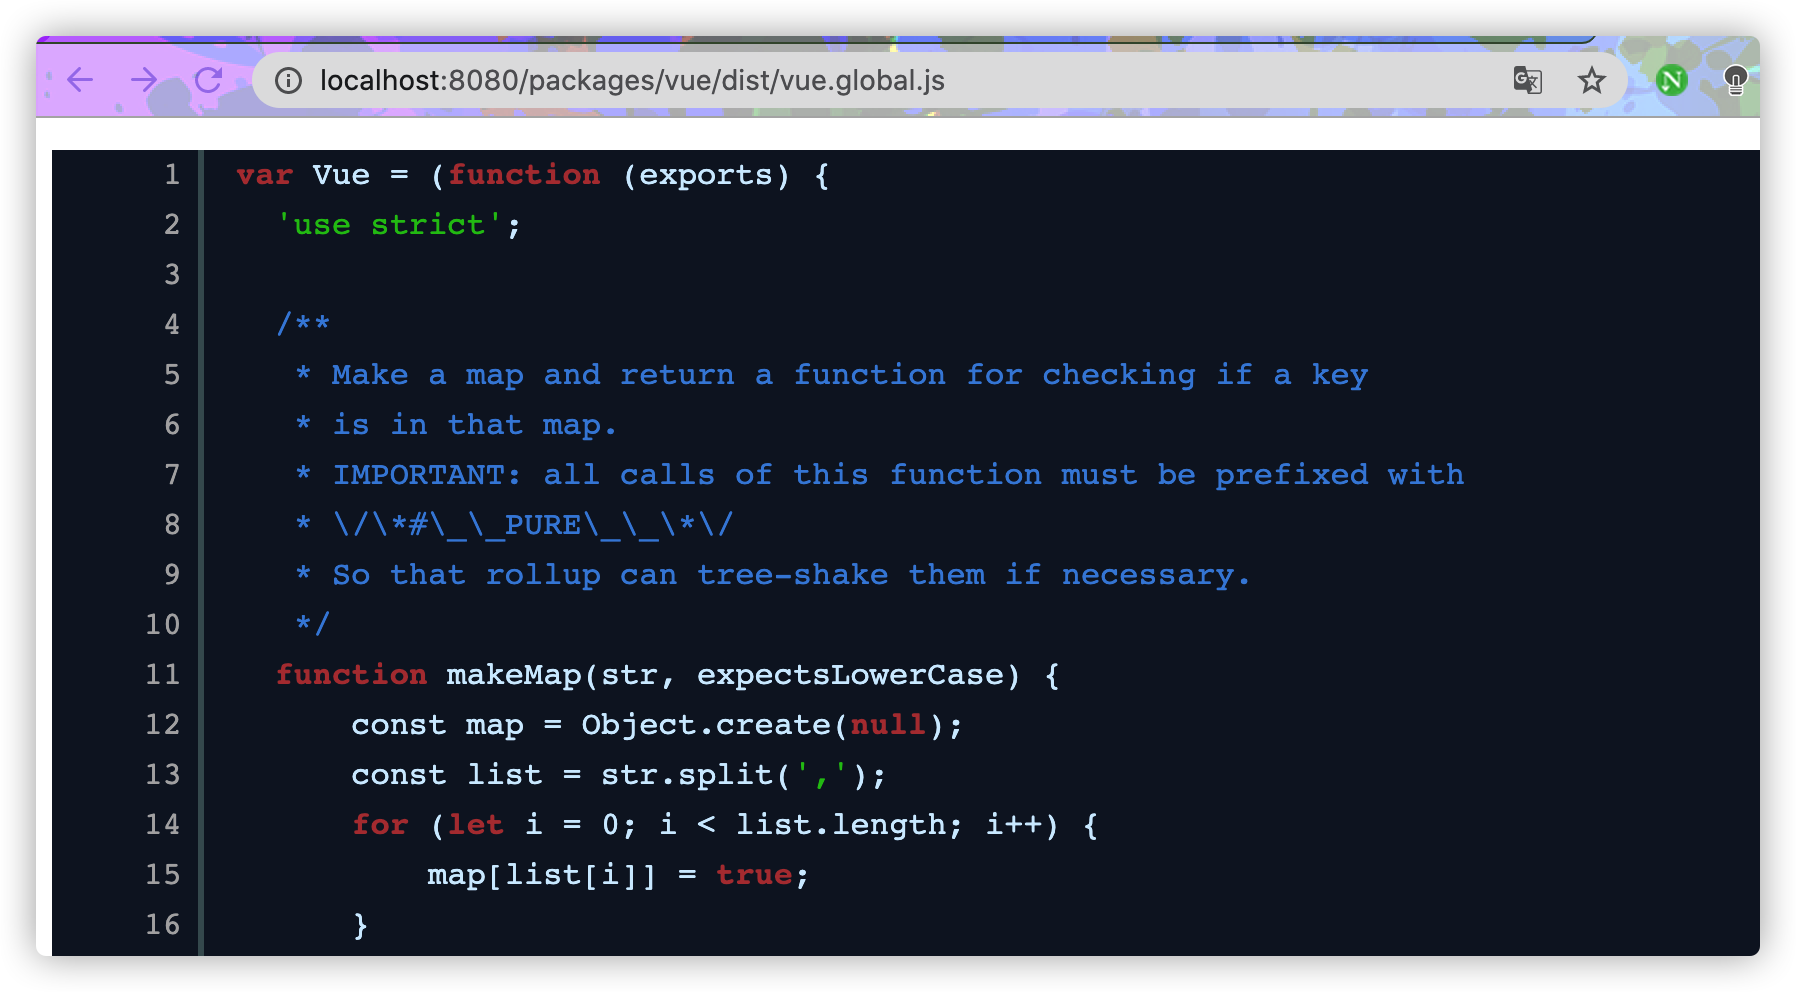
Task: Click the comment closing '*/' on line 10
Action: pos(313,625)
